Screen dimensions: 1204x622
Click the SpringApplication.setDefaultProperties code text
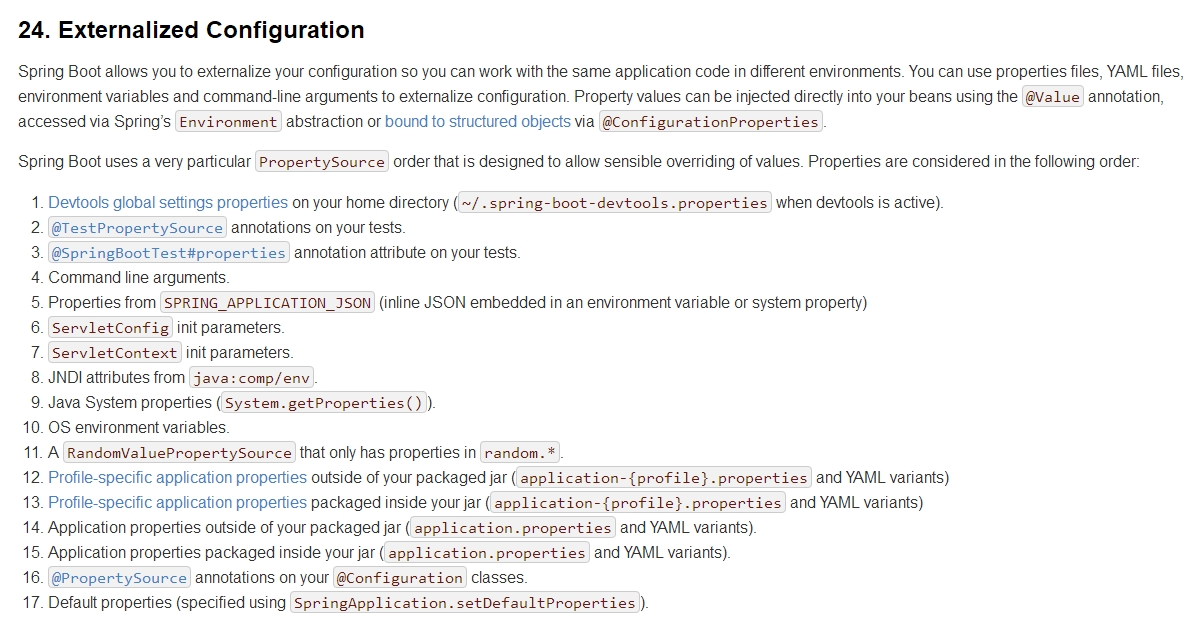[465, 603]
